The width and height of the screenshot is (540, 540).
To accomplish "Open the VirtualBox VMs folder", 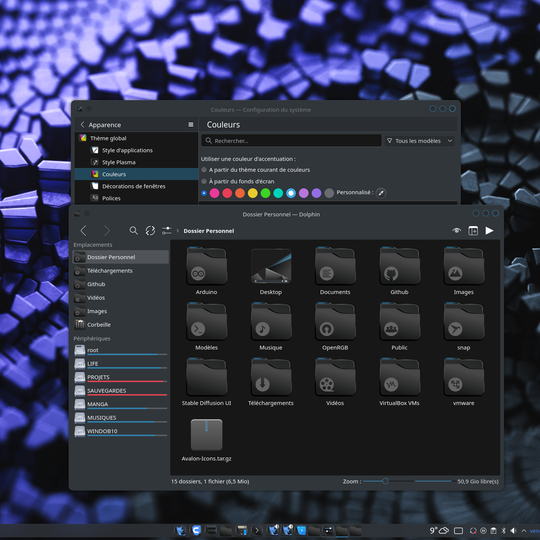I will click(x=399, y=376).
